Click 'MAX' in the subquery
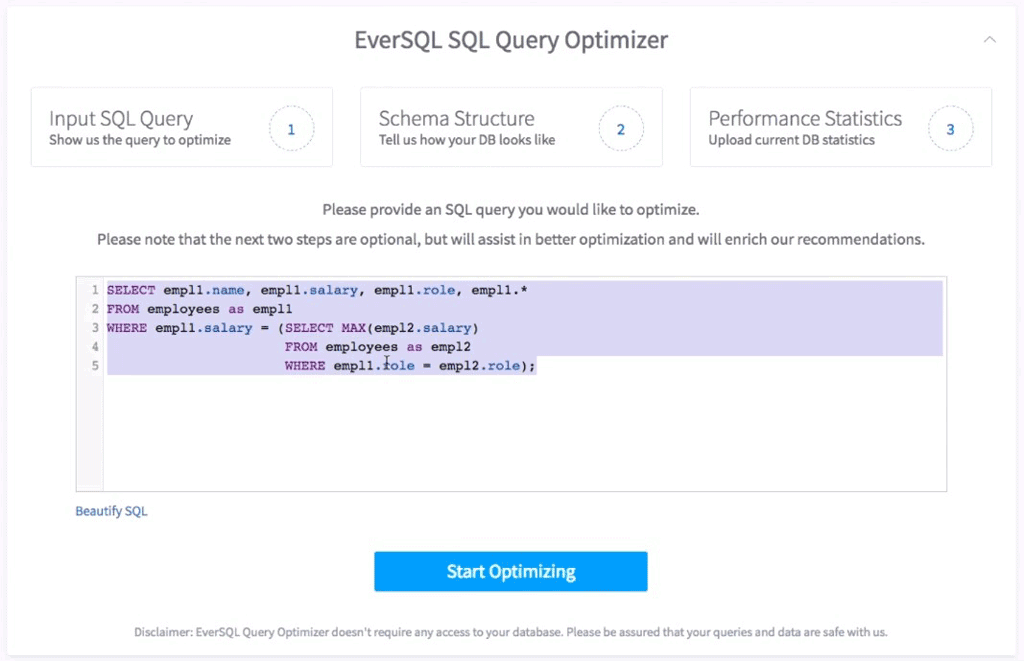 click(353, 328)
